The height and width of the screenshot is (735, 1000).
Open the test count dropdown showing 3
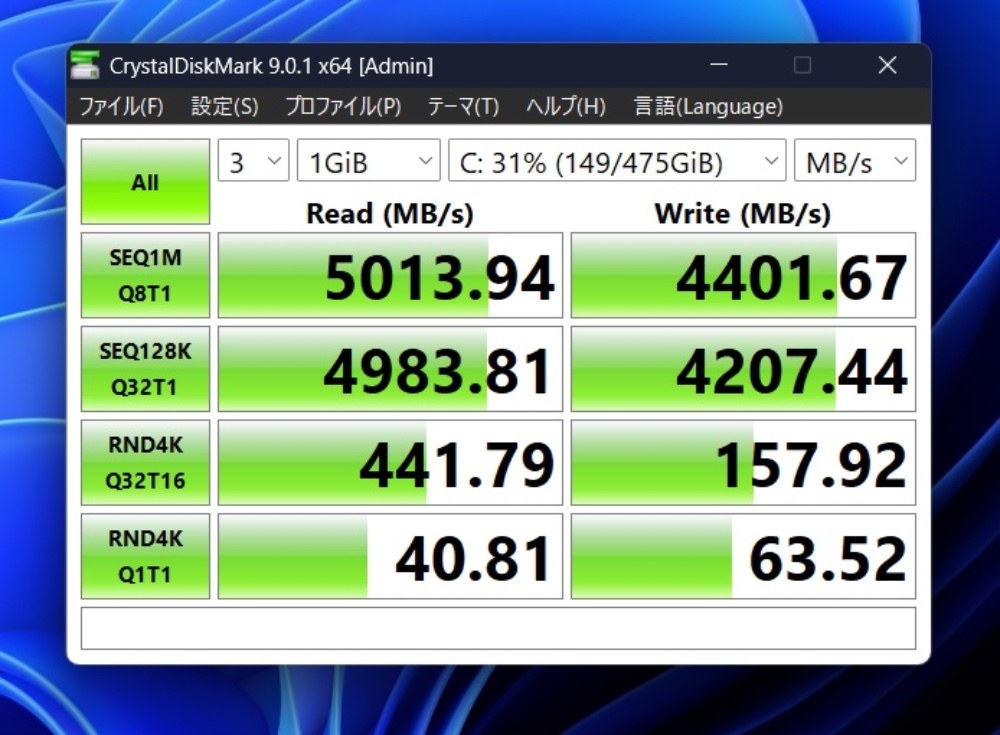(x=253, y=160)
